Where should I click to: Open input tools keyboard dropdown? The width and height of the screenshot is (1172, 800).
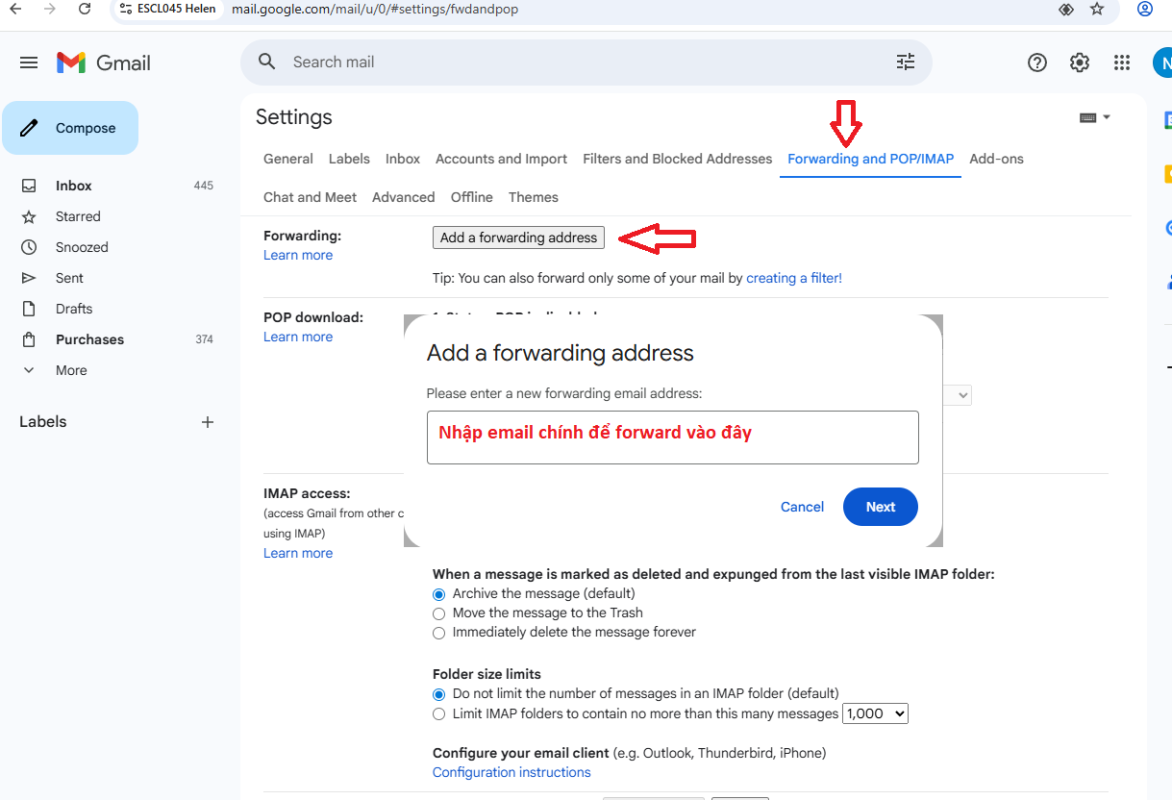[1095, 118]
